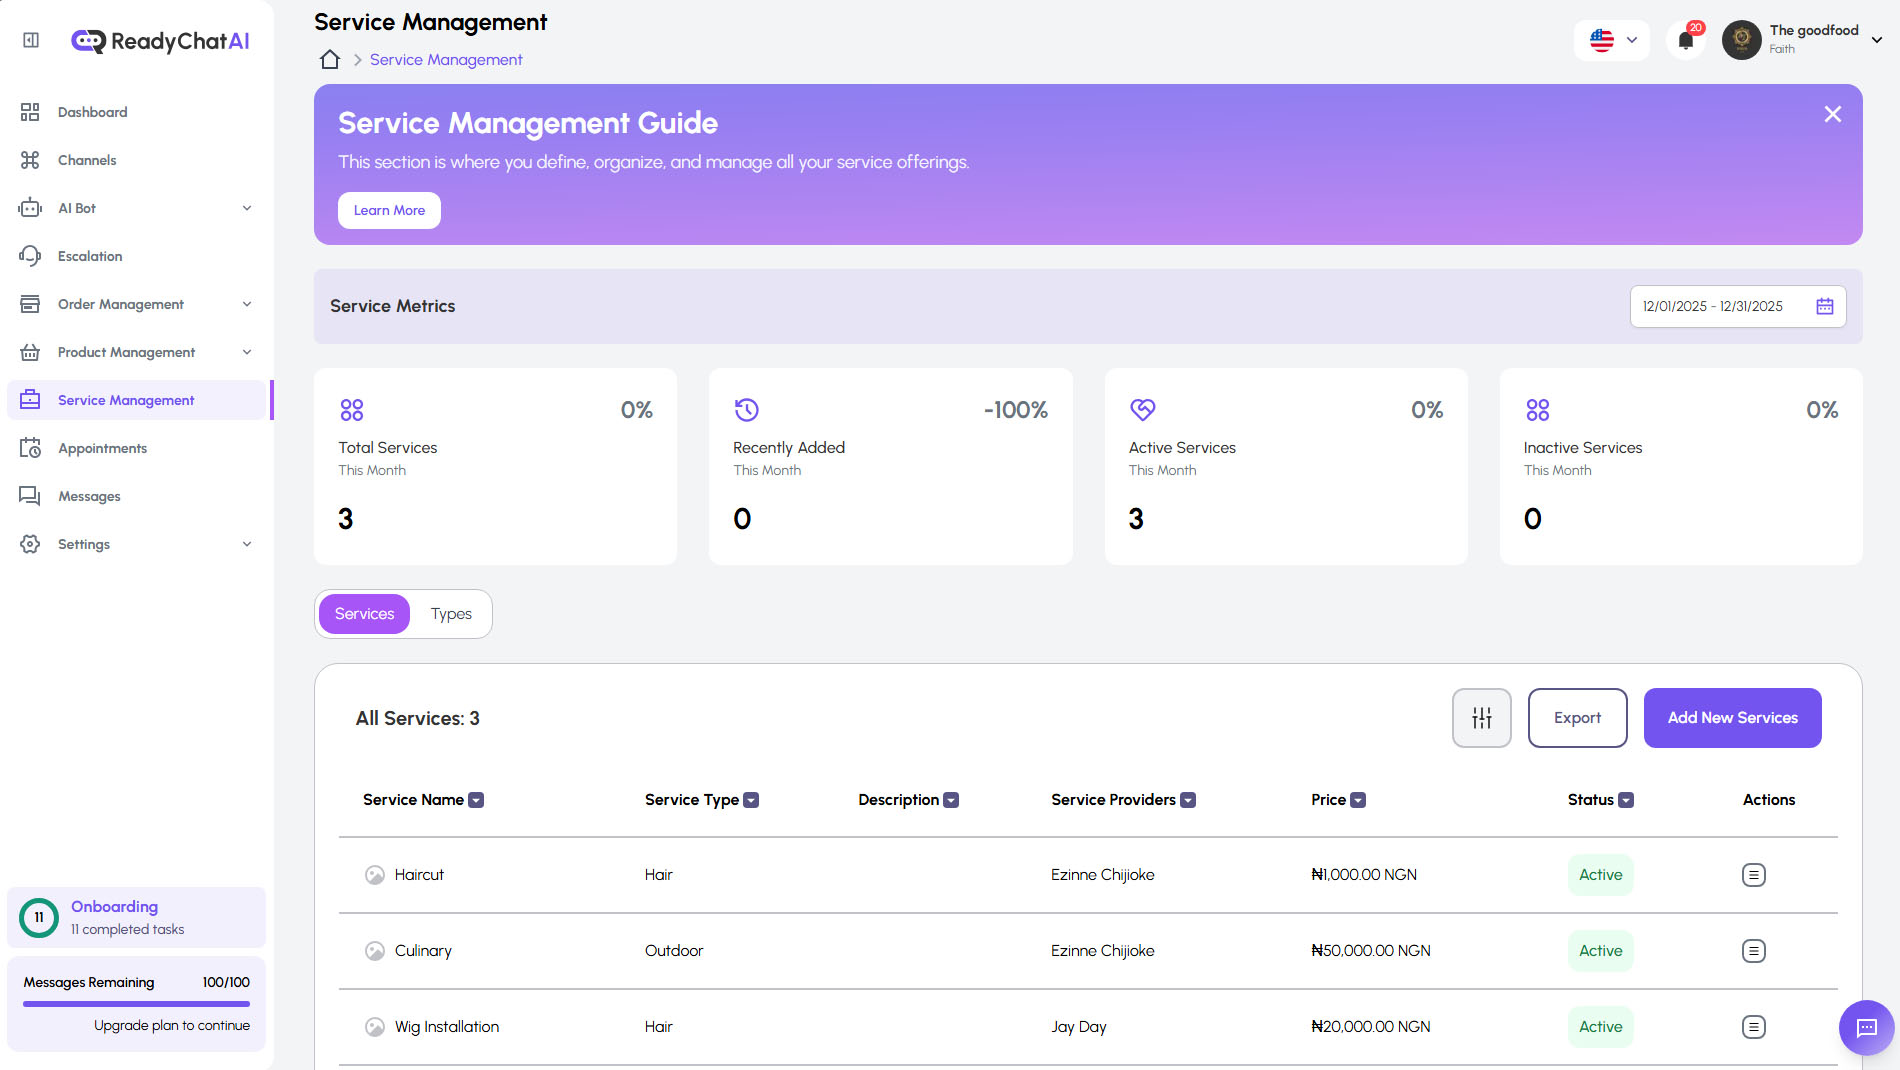Open the actions menu for Wig Installation

1755,1026
